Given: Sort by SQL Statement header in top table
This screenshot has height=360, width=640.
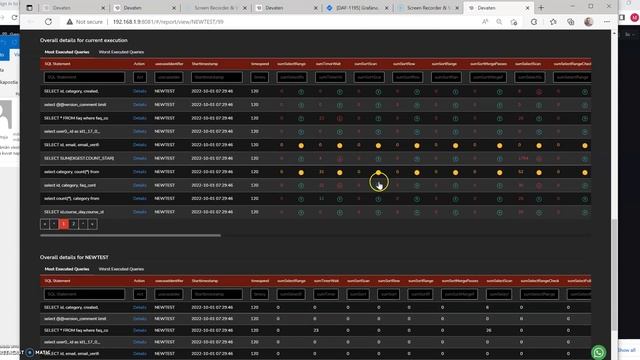Looking at the screenshot, I should [x=57, y=64].
